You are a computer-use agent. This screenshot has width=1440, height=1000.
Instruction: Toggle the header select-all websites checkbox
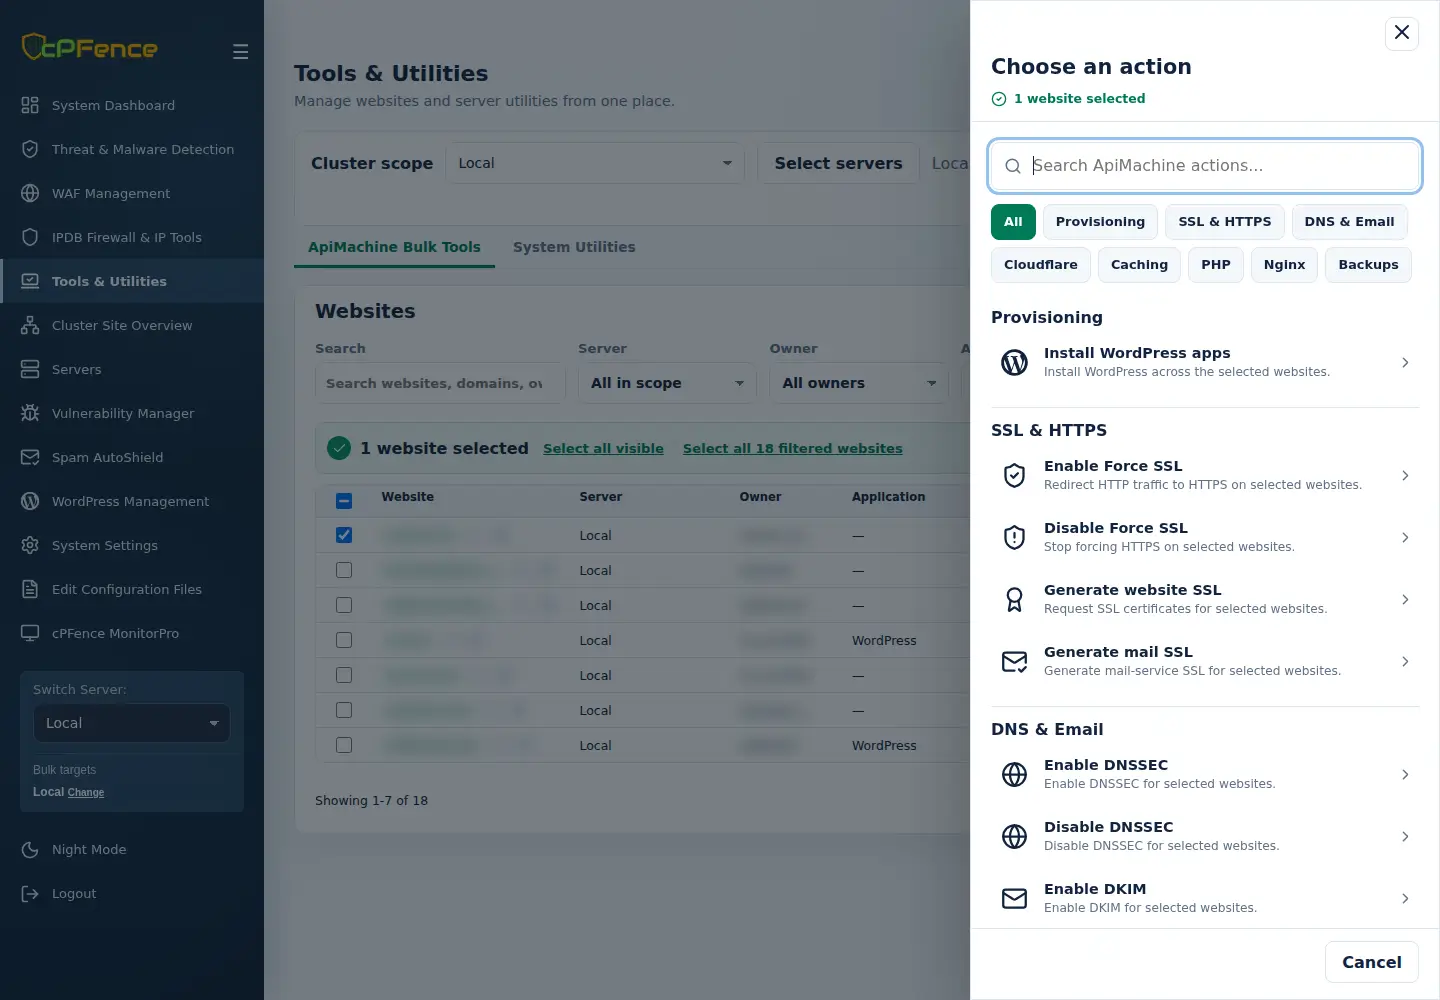(344, 501)
